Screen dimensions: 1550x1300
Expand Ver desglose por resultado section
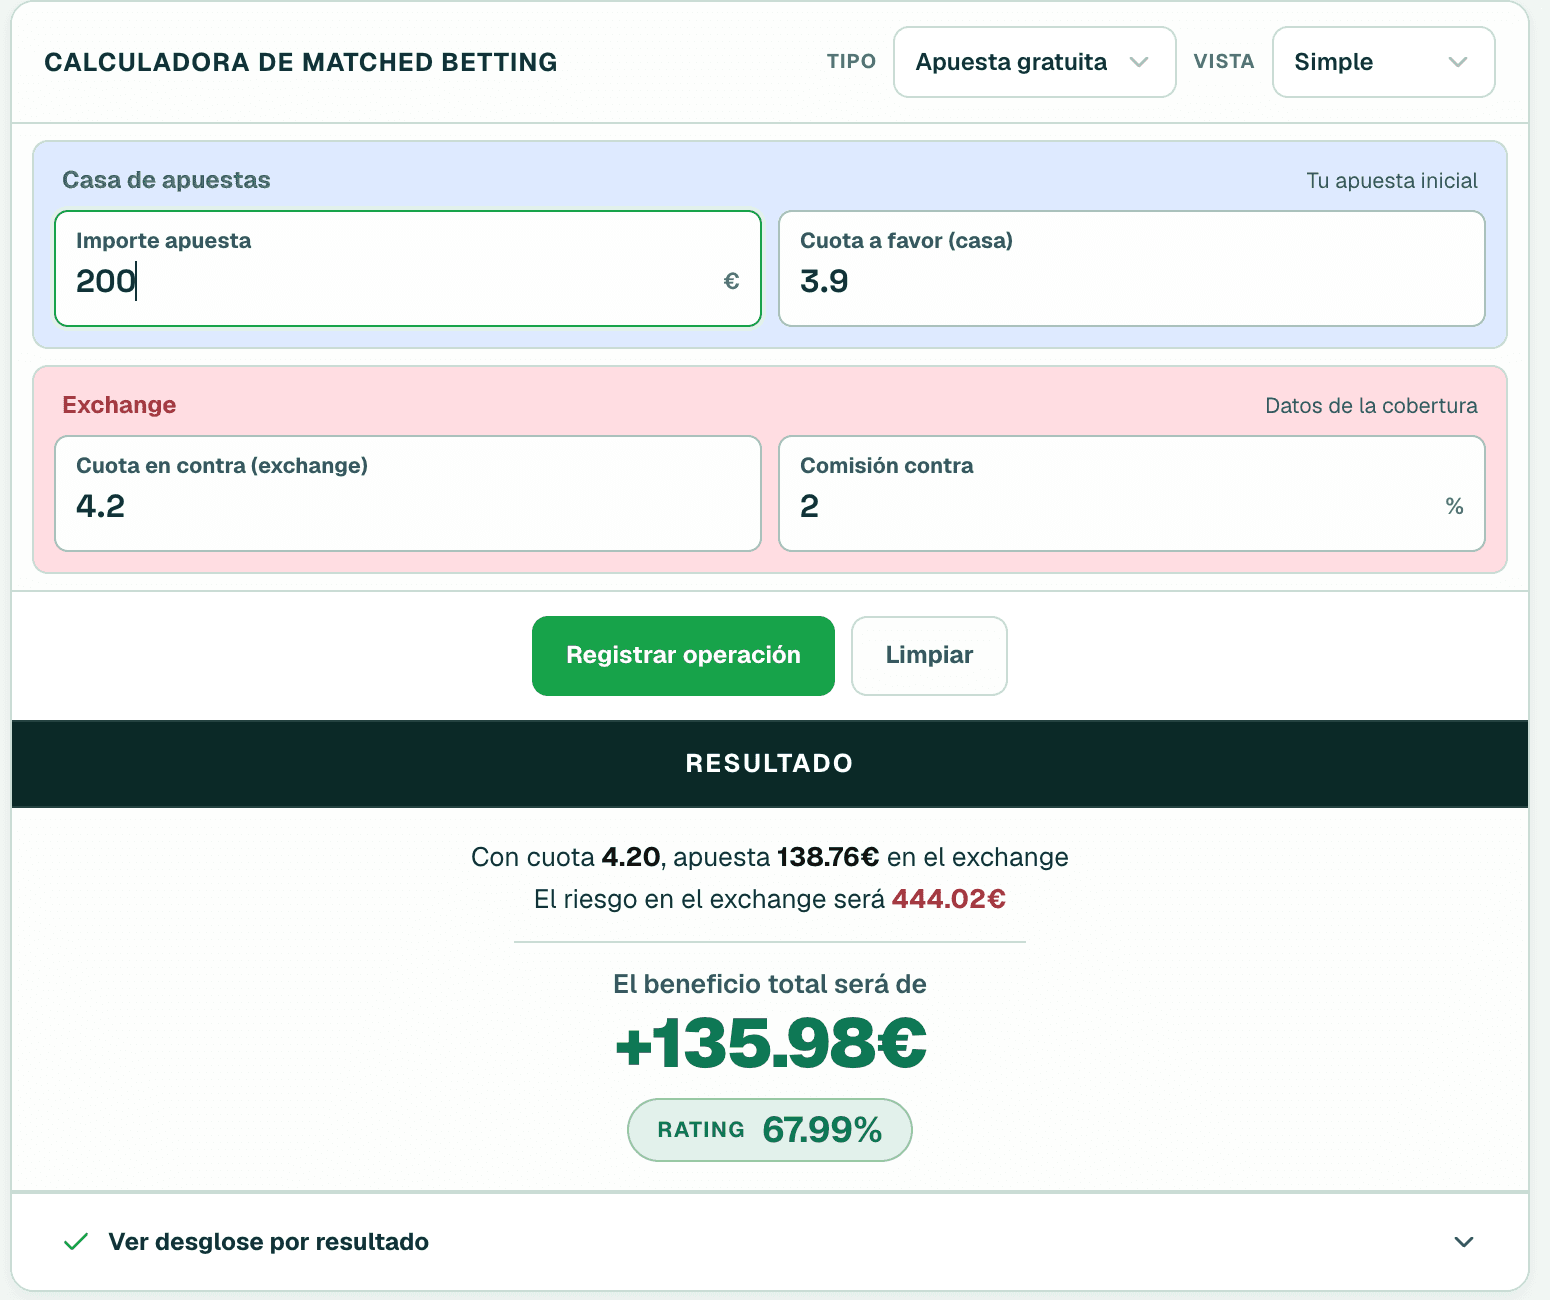tap(769, 1242)
